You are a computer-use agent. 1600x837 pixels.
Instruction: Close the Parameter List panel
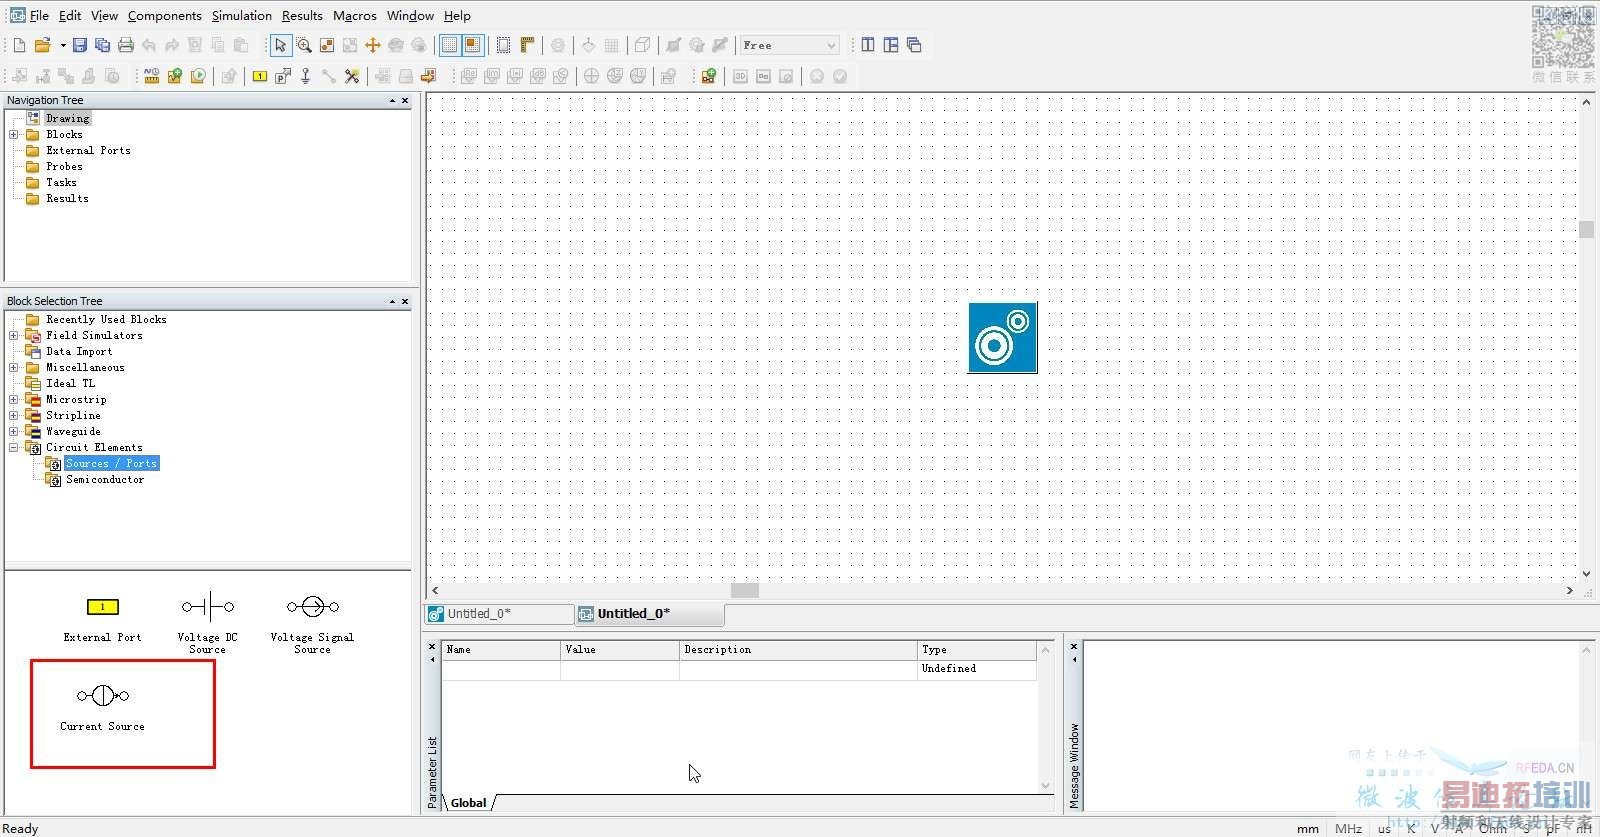tap(432, 647)
